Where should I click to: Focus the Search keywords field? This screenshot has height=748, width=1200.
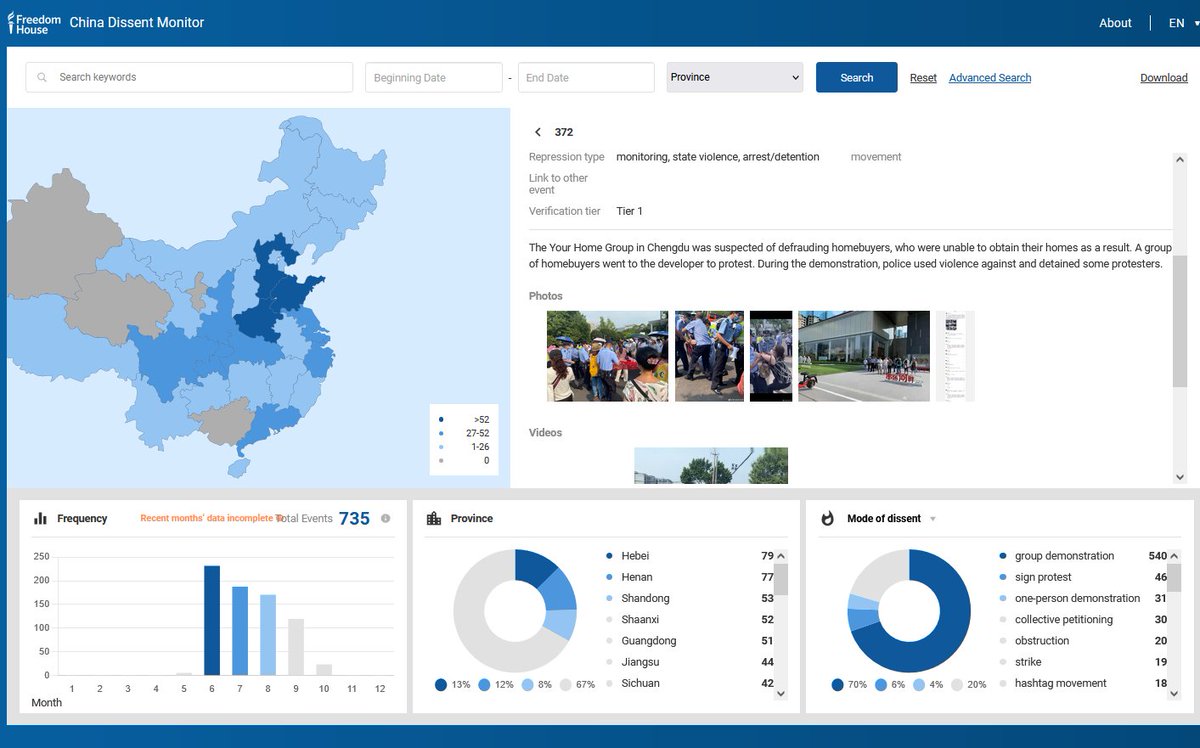click(x=189, y=77)
